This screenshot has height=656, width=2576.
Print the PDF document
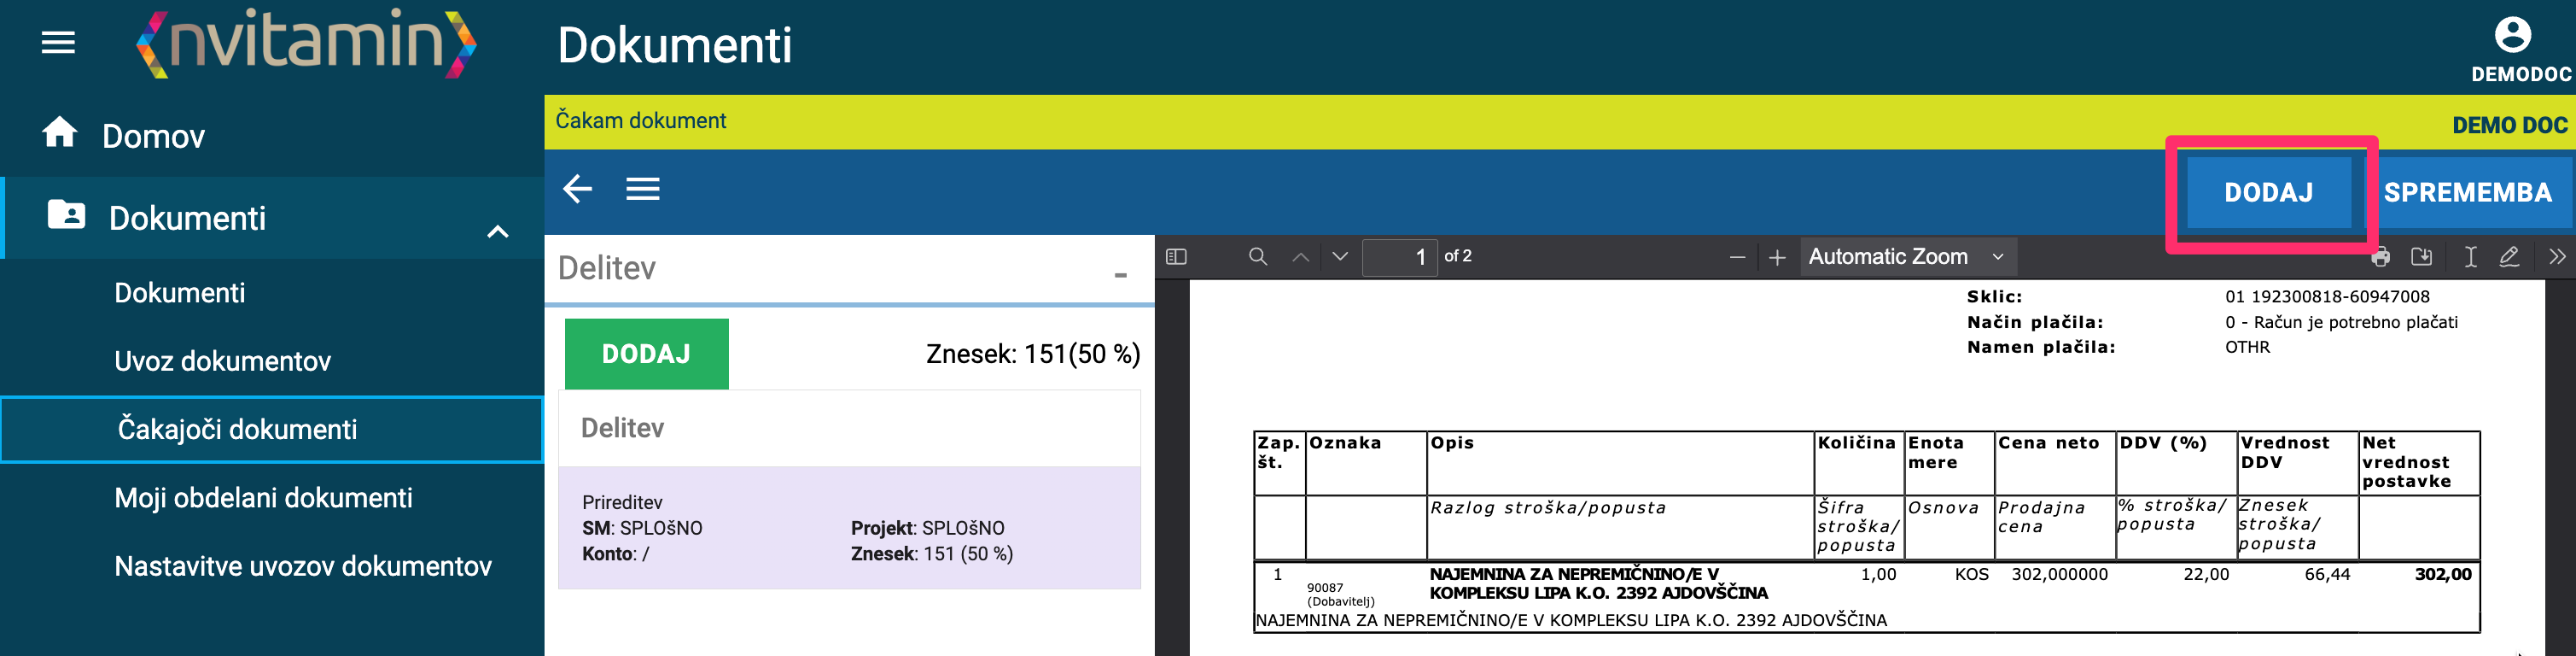(2380, 258)
